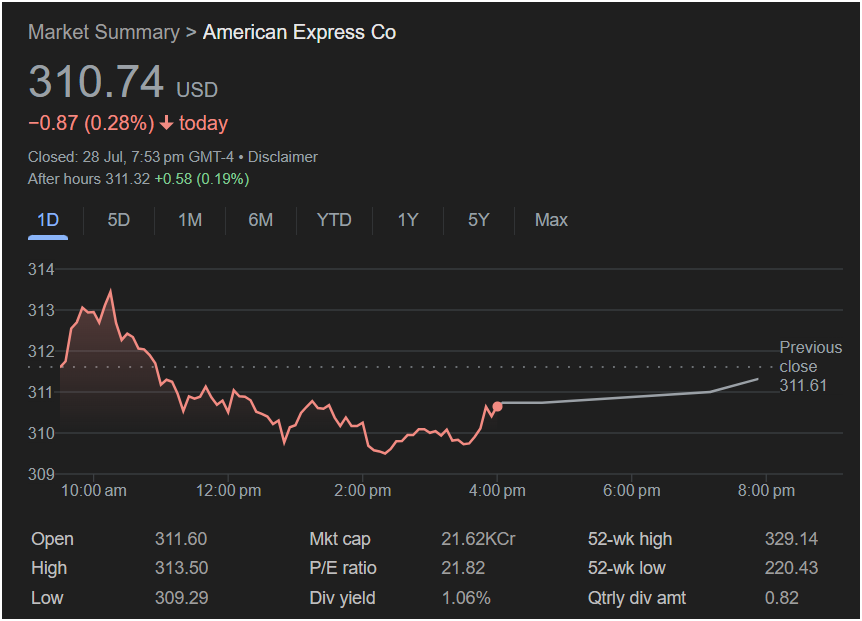Image resolution: width=862 pixels, height=621 pixels.
Task: Switch to the 5D time range tab
Action: coord(119,220)
